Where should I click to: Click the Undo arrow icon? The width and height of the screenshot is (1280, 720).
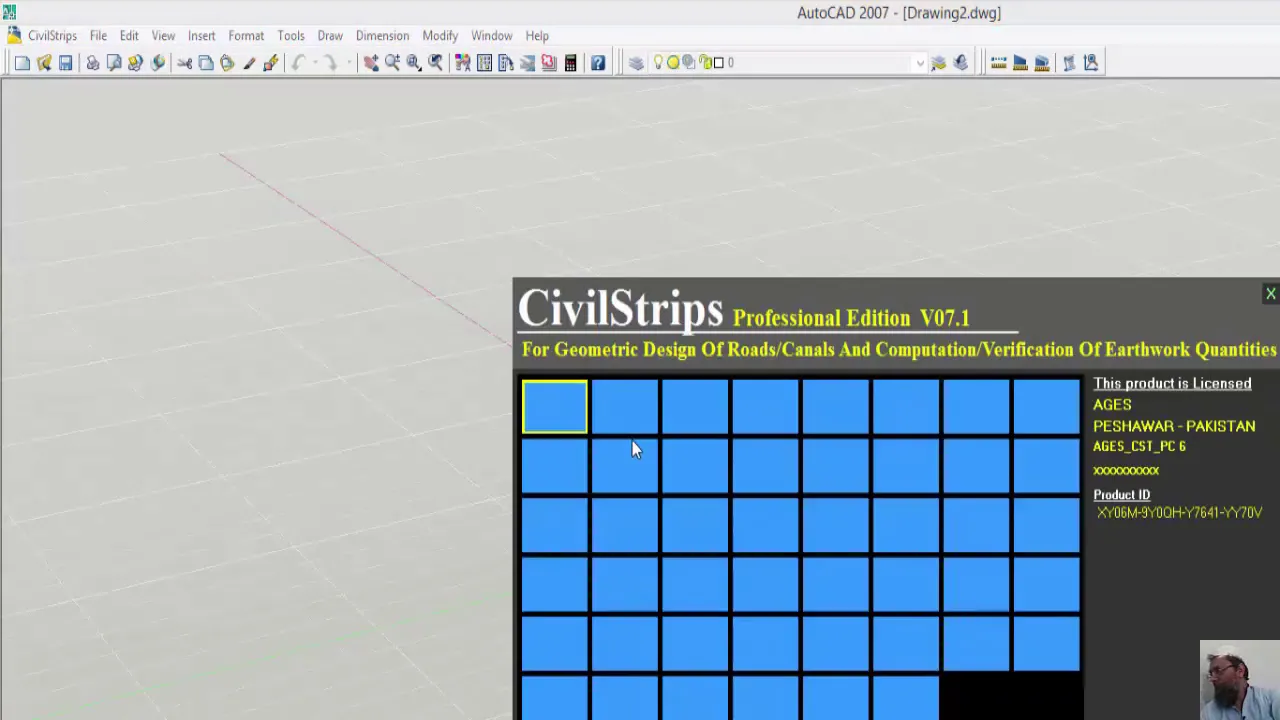point(298,63)
